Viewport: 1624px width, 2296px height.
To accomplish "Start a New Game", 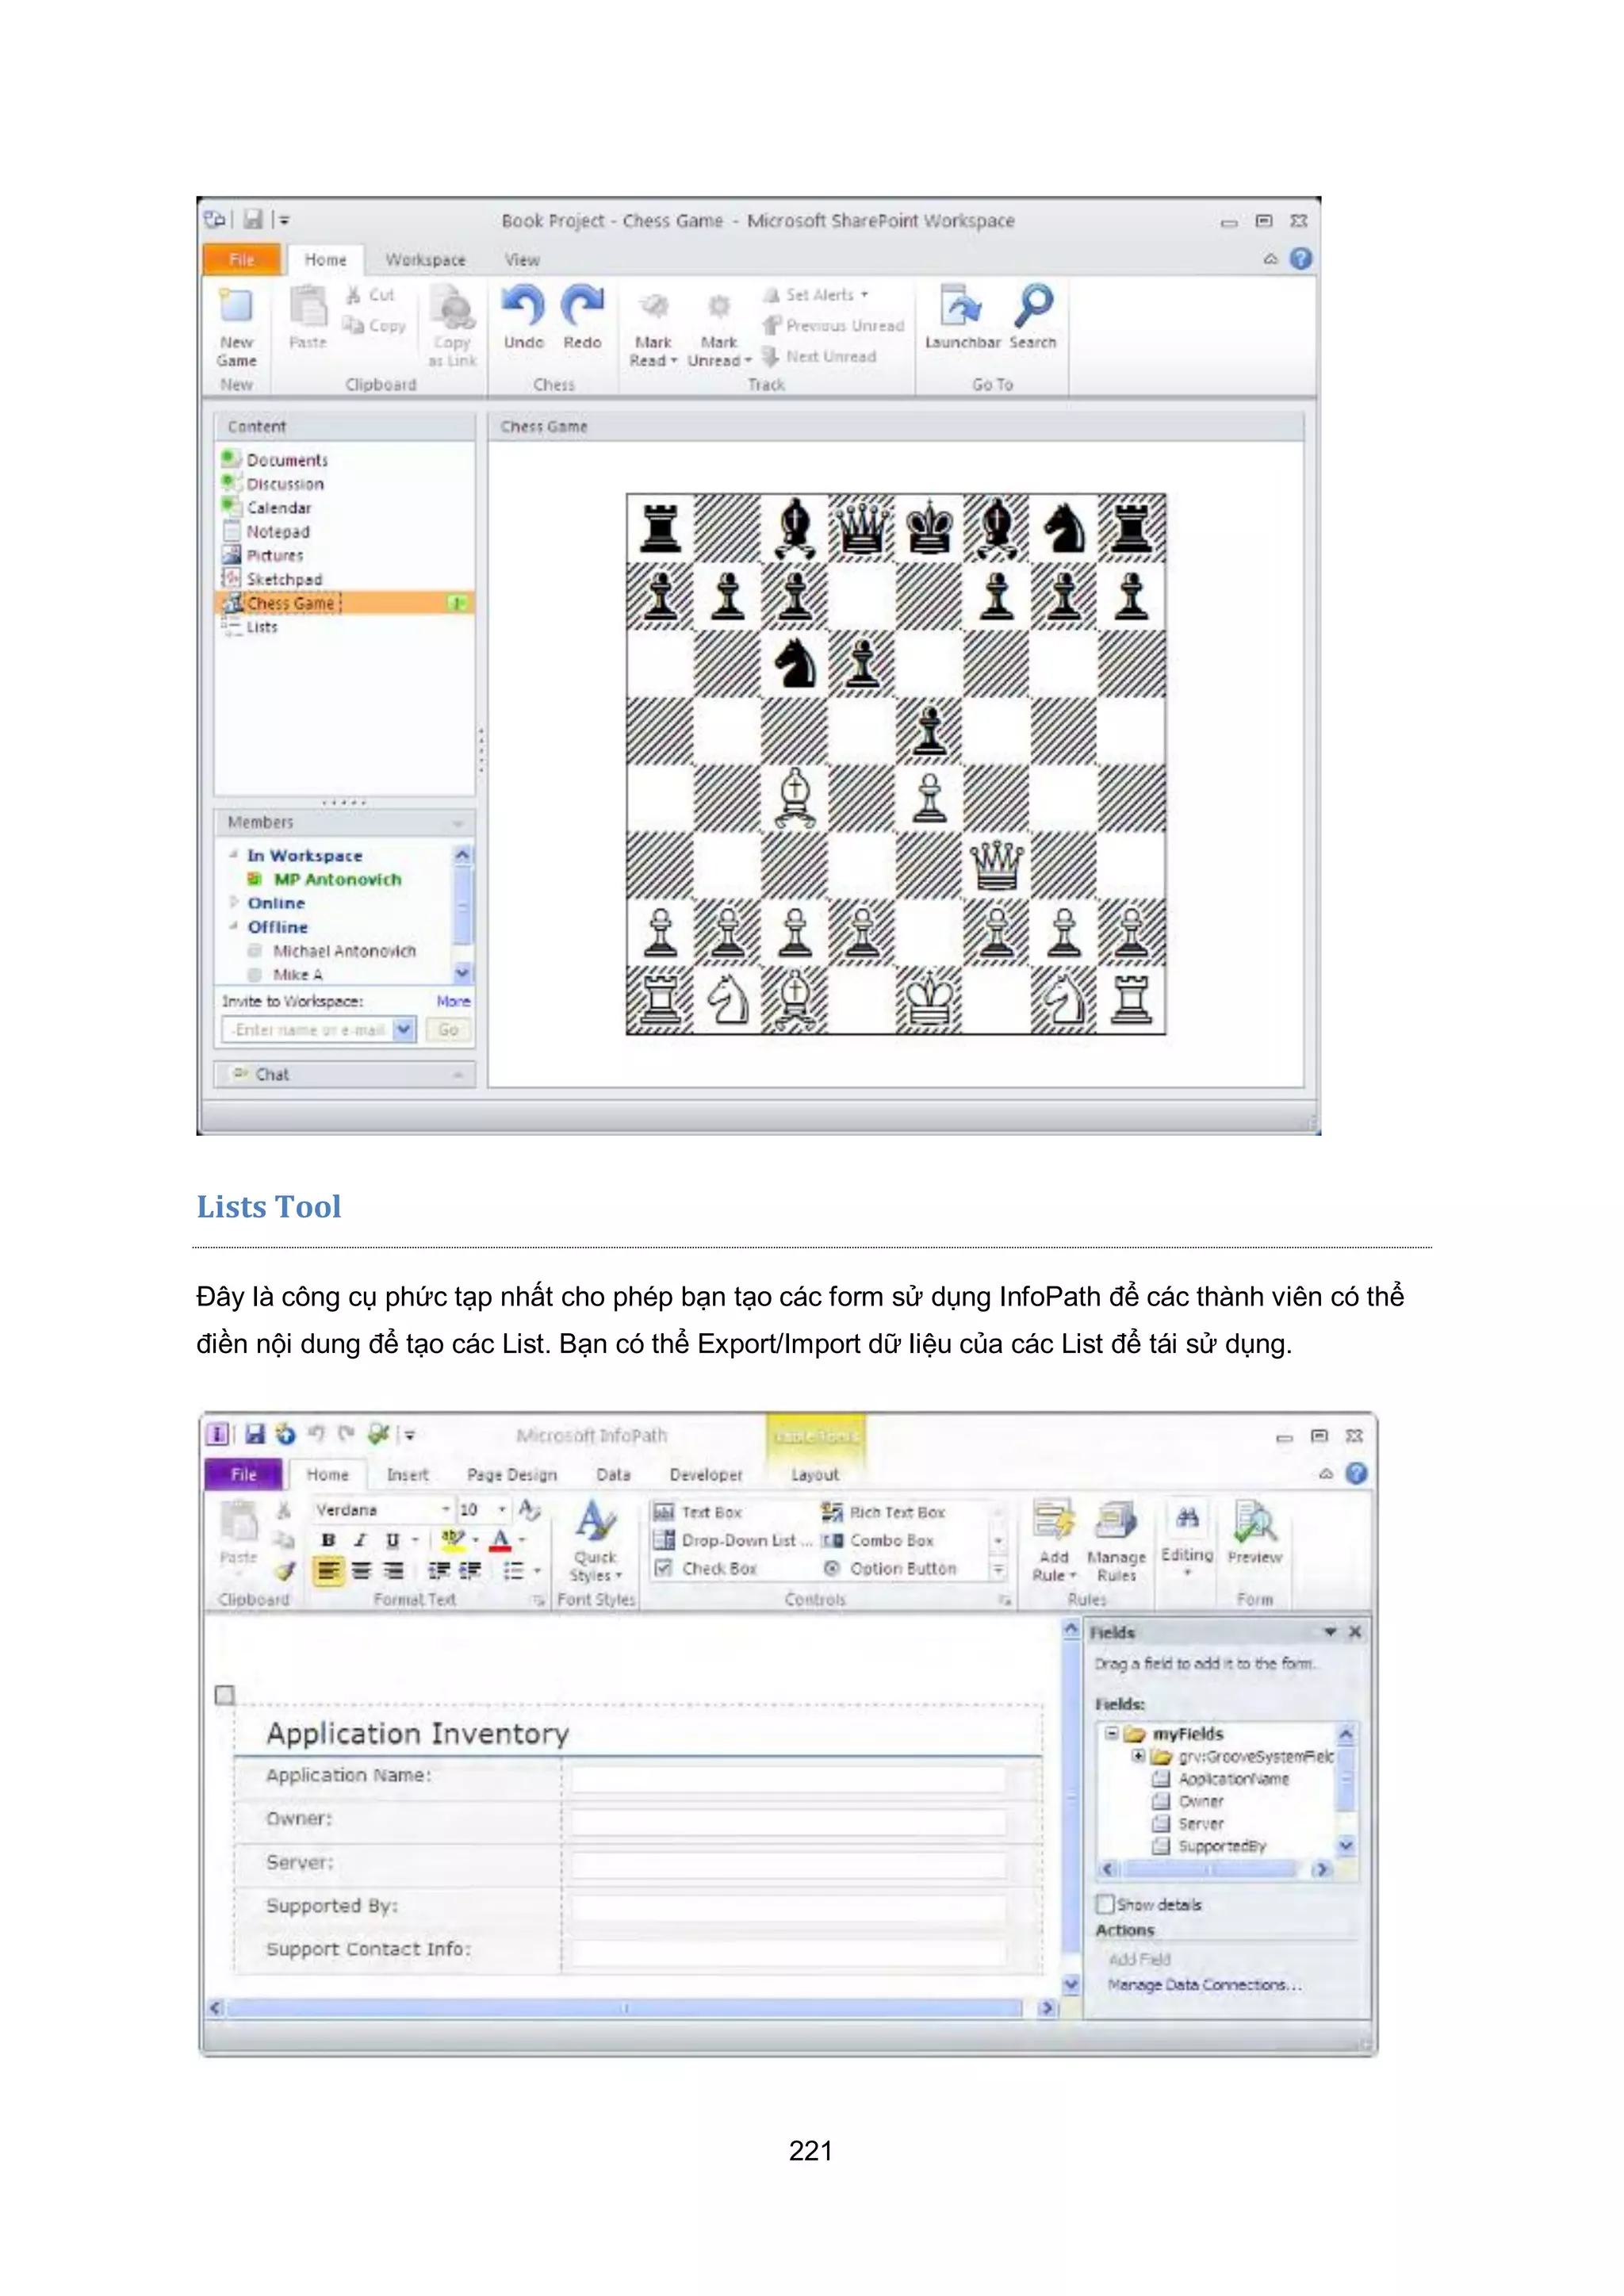I will tap(237, 318).
